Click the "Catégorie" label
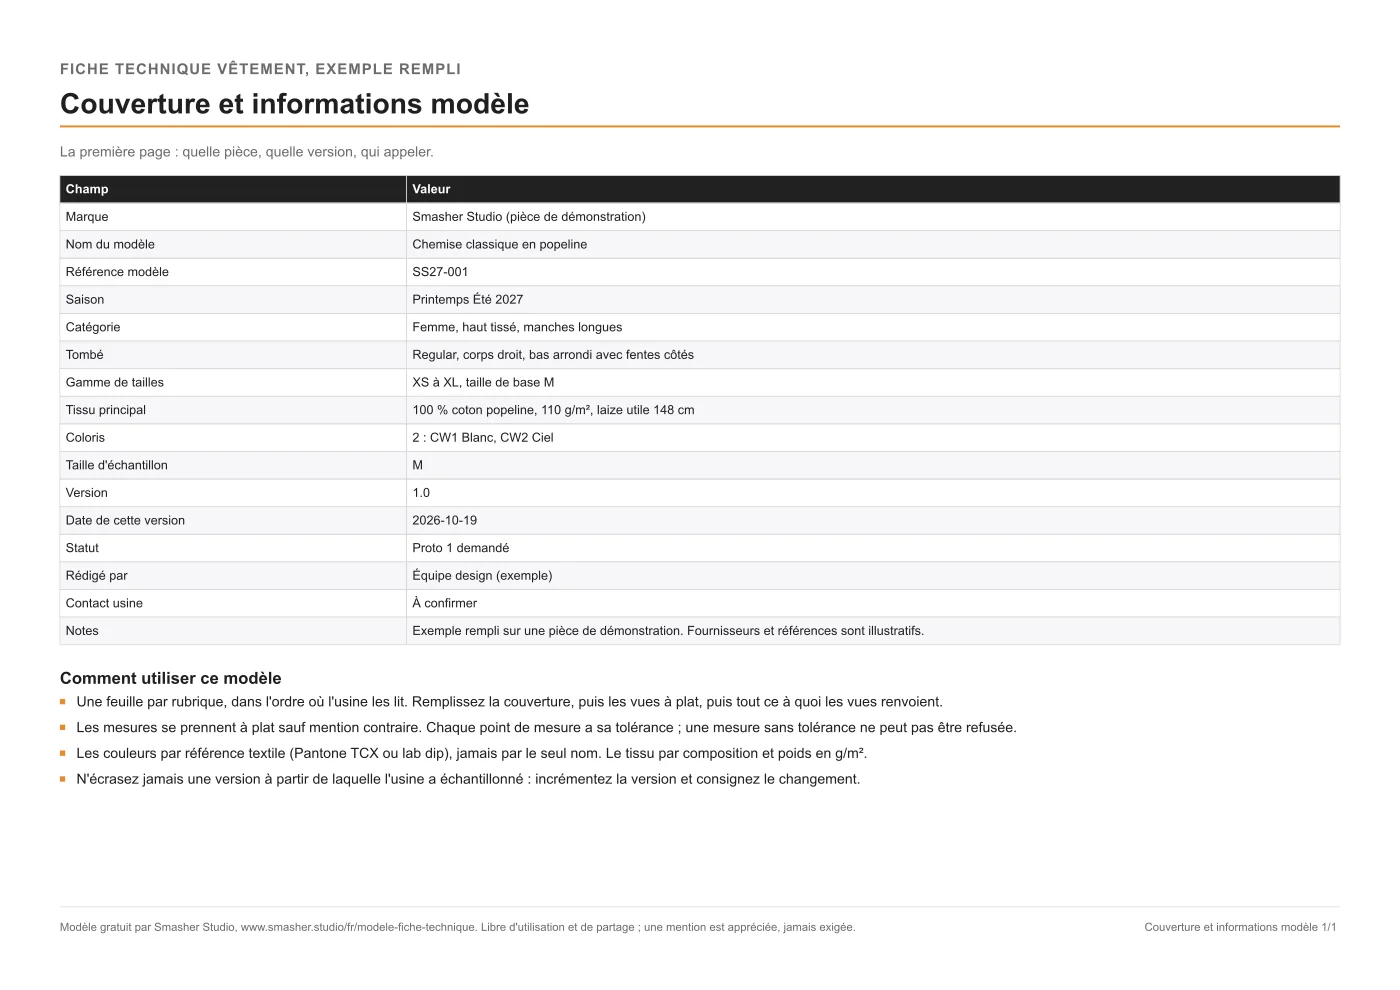This screenshot has width=1400, height=990. point(93,327)
